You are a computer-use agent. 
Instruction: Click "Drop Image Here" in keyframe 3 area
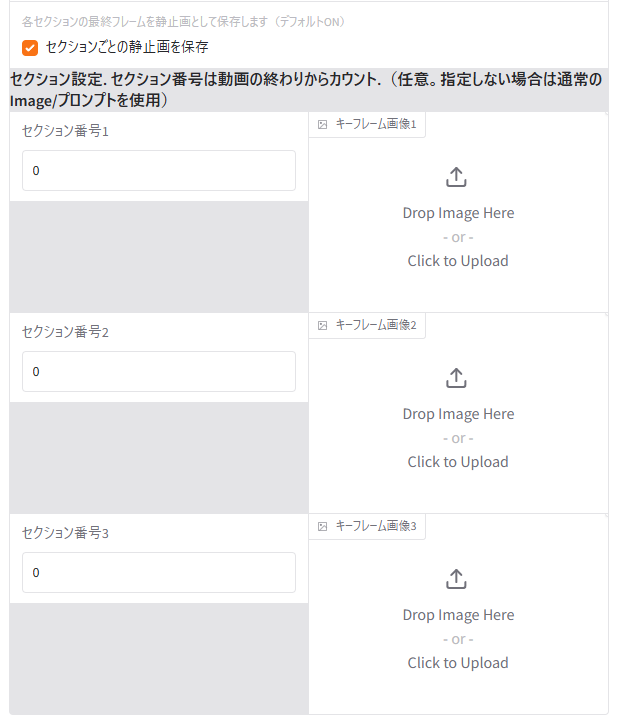(x=458, y=615)
